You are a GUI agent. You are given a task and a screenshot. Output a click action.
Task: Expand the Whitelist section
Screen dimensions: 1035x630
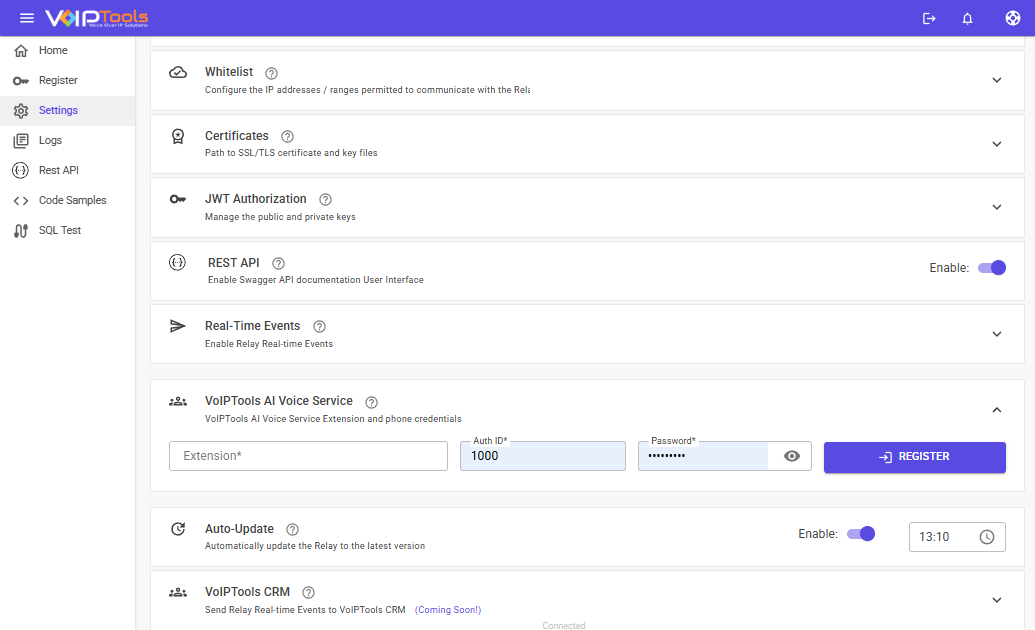996,80
